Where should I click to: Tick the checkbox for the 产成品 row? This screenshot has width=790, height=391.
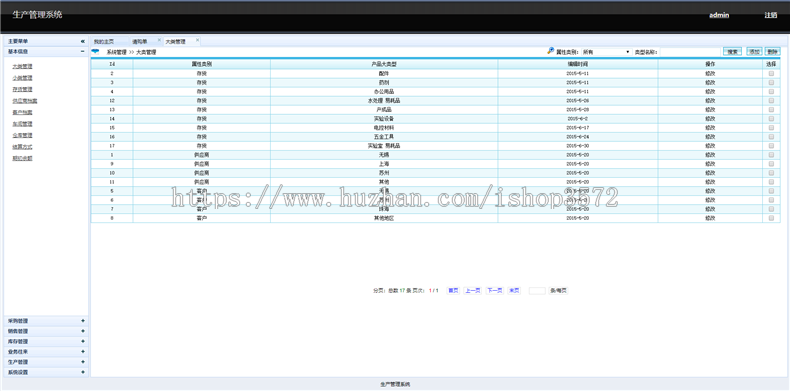pos(771,109)
